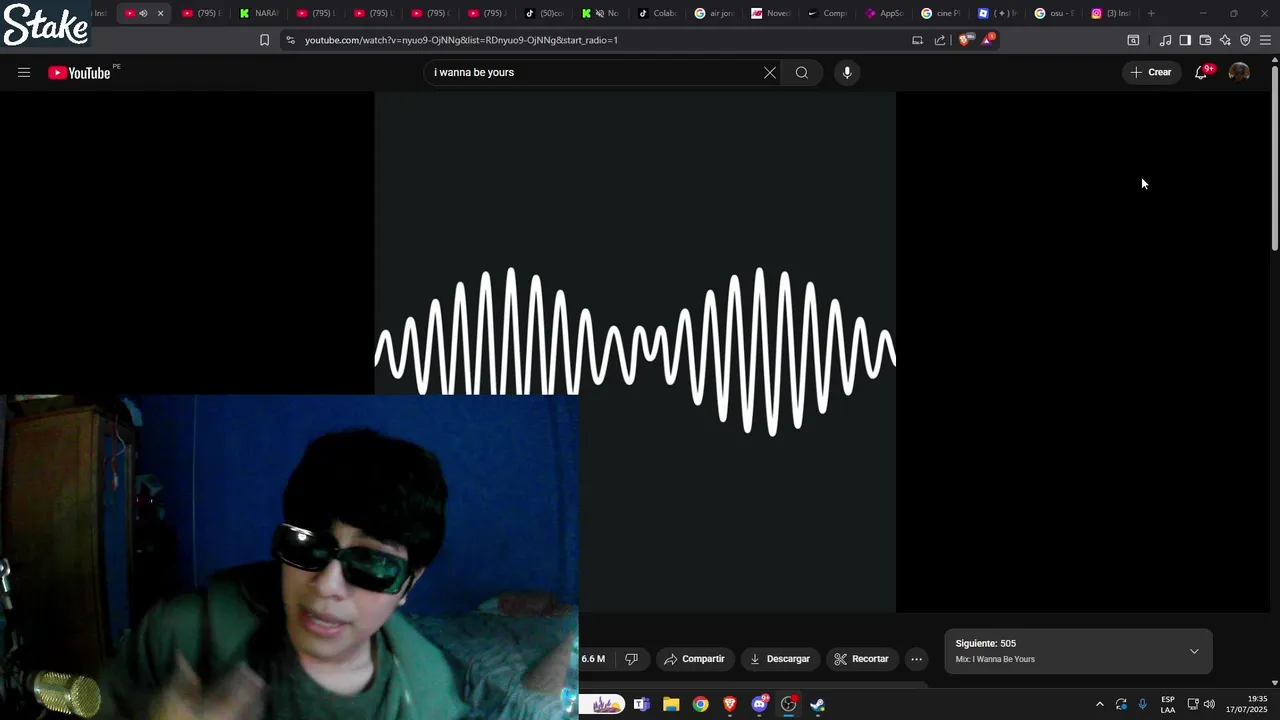1280x720 pixels.
Task: Open the Leo AI sparkle icon
Action: pos(1225,40)
